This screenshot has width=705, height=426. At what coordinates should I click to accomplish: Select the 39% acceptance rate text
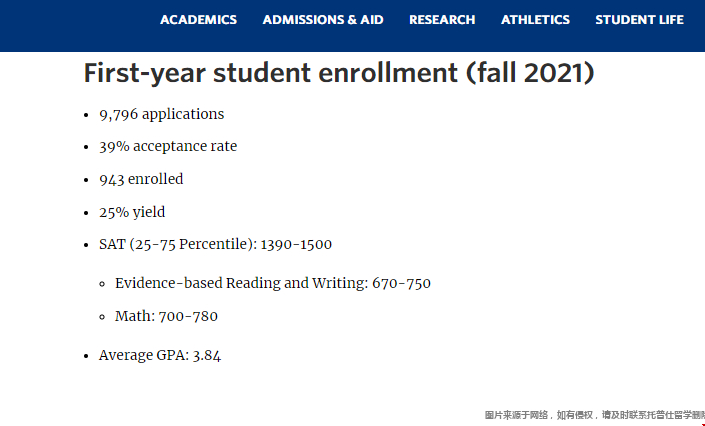pos(168,147)
